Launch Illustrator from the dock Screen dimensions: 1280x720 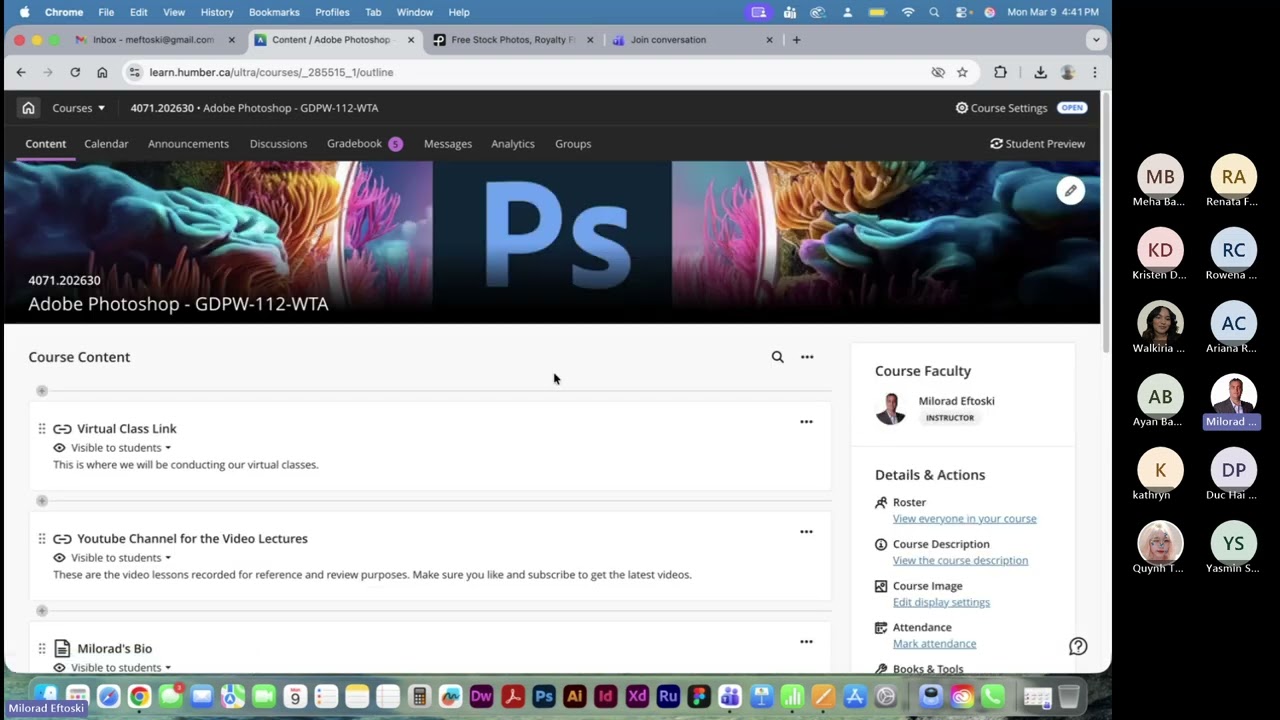click(575, 696)
